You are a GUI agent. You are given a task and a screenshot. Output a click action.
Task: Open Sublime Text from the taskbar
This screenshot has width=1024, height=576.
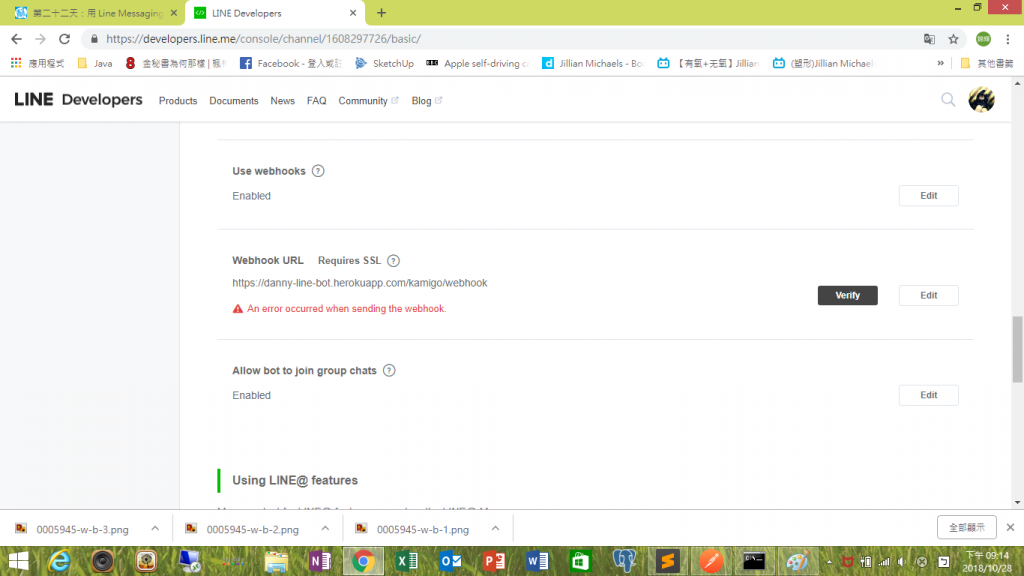coord(667,561)
